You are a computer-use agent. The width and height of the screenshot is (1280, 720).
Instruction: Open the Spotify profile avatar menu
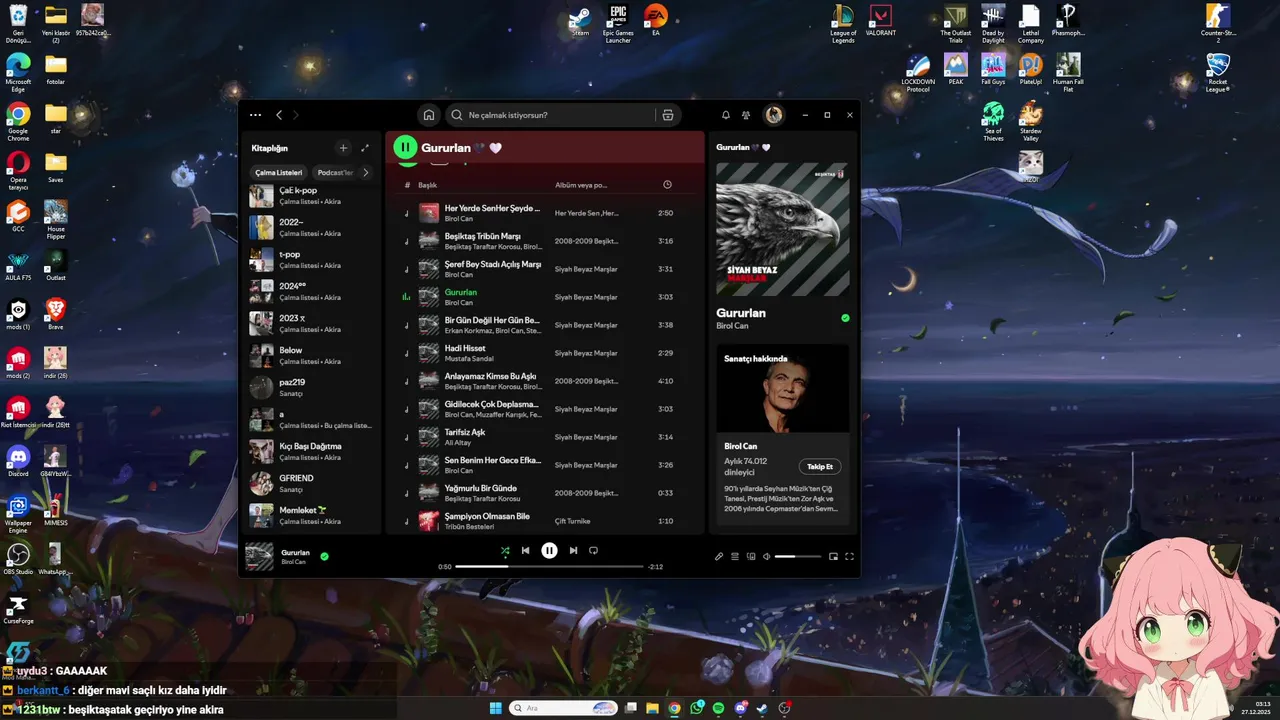pyautogui.click(x=774, y=115)
